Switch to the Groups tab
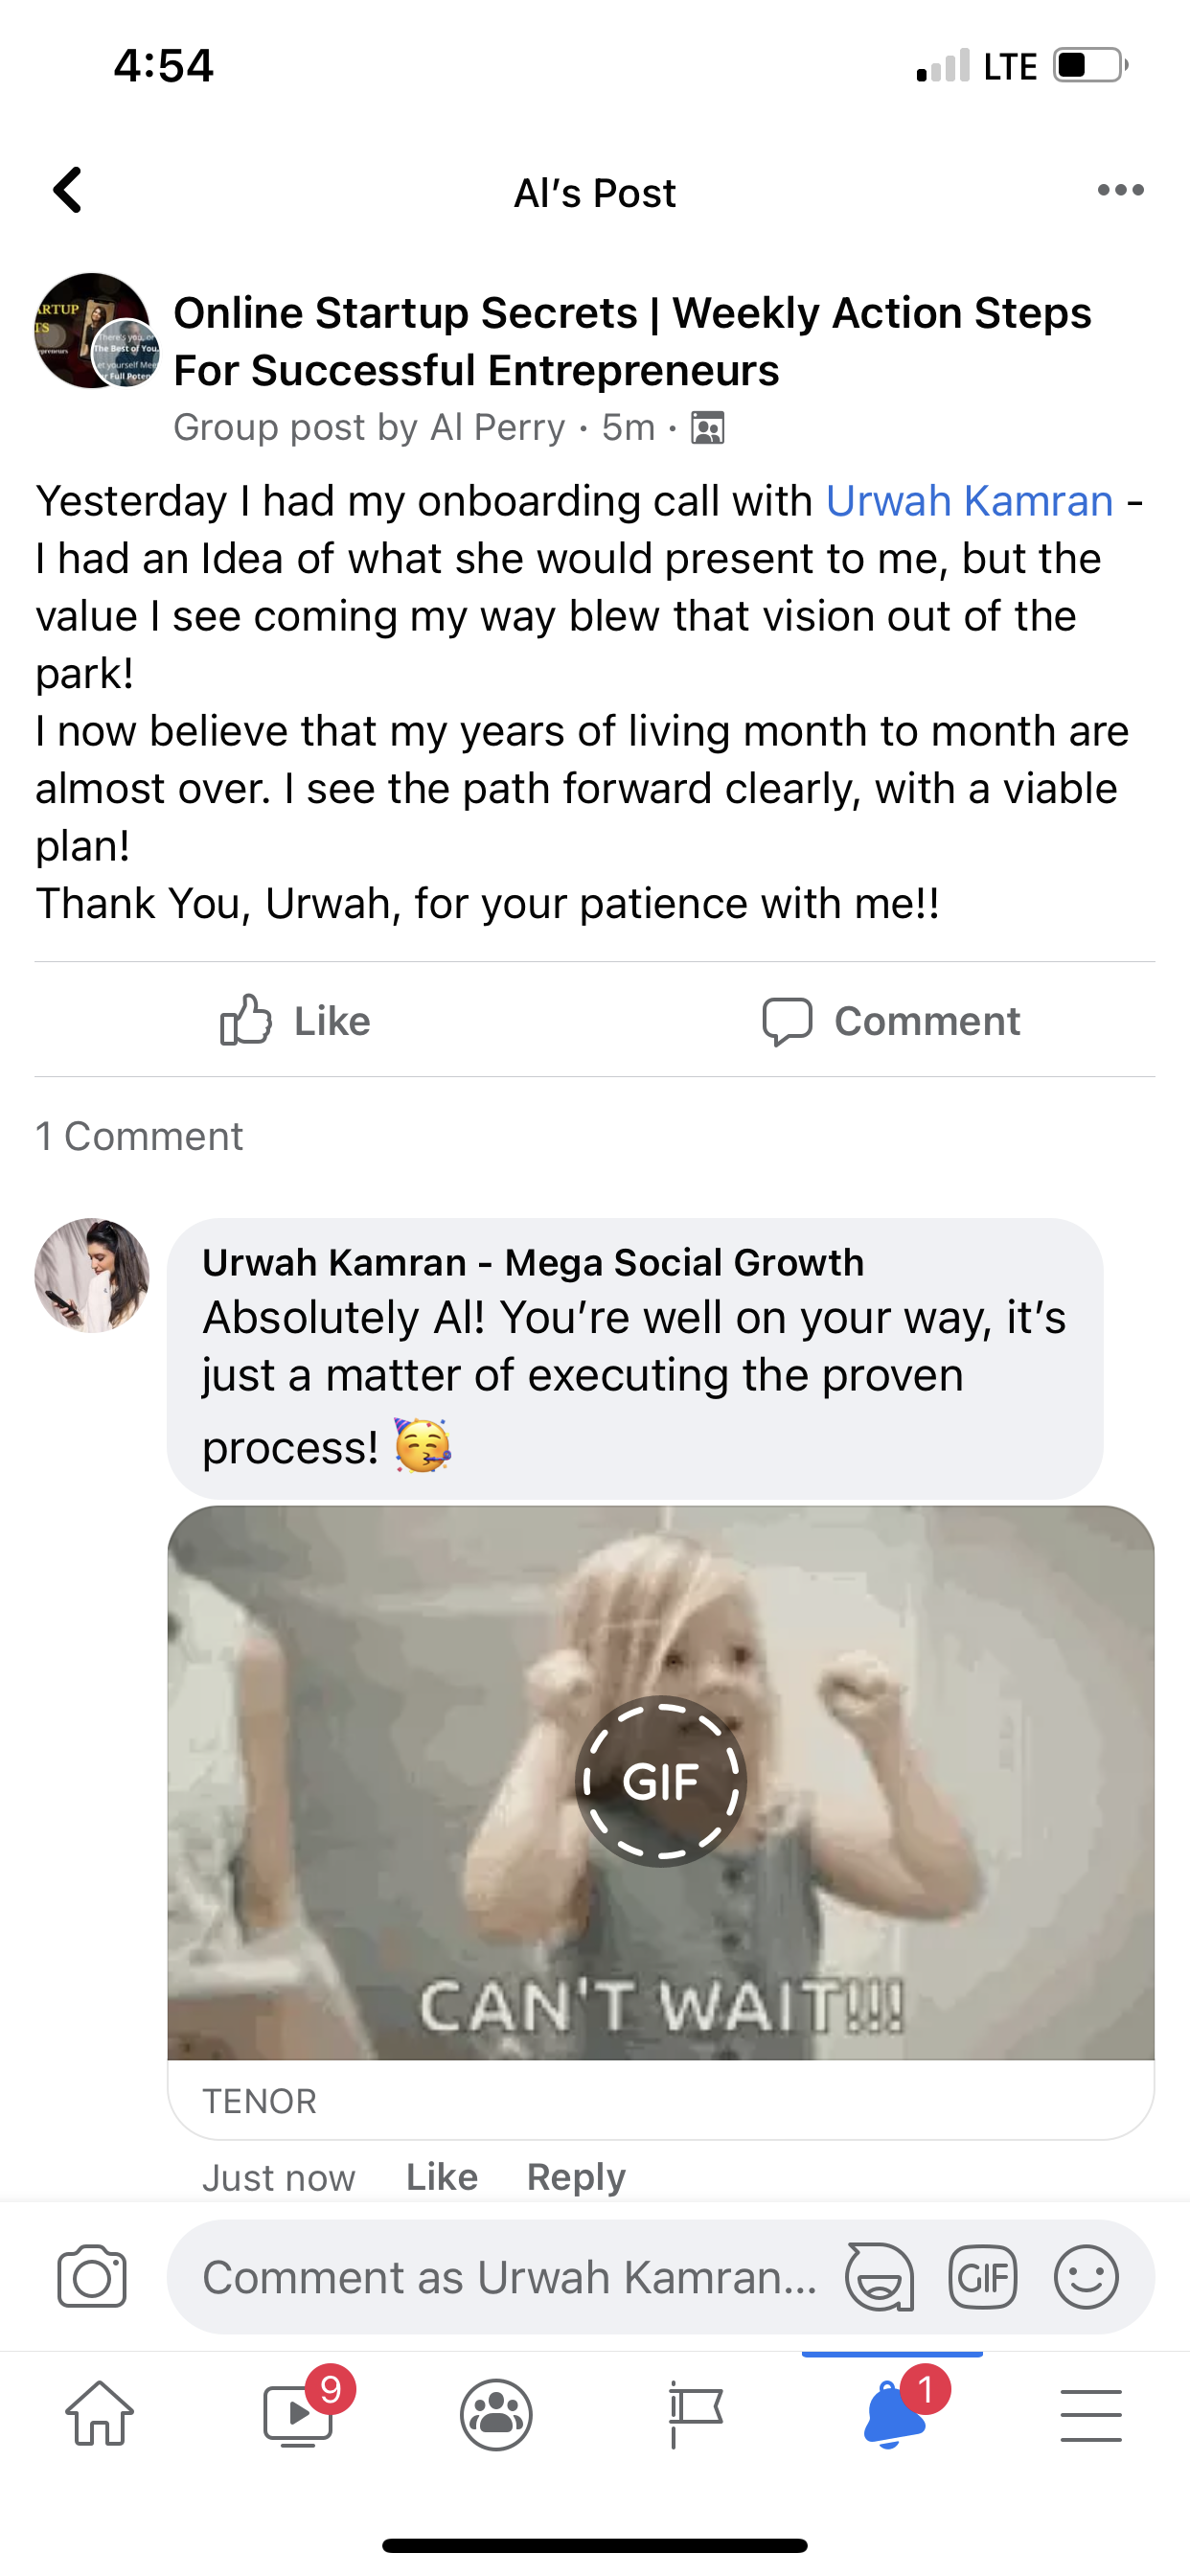 click(x=496, y=2414)
